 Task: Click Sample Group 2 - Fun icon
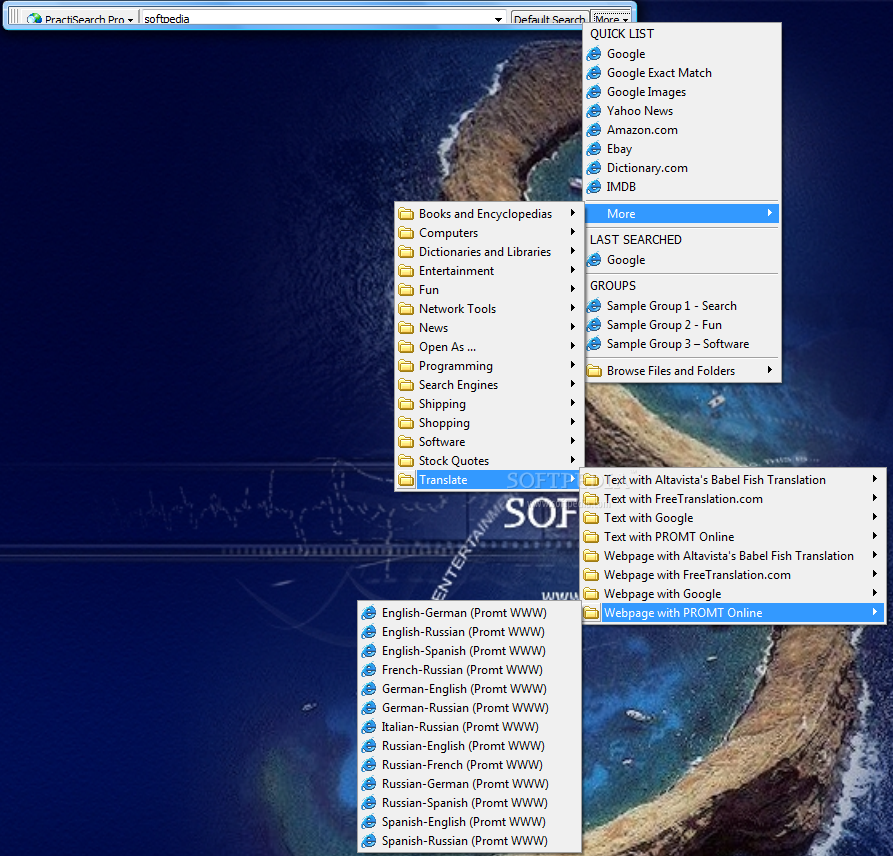594,325
